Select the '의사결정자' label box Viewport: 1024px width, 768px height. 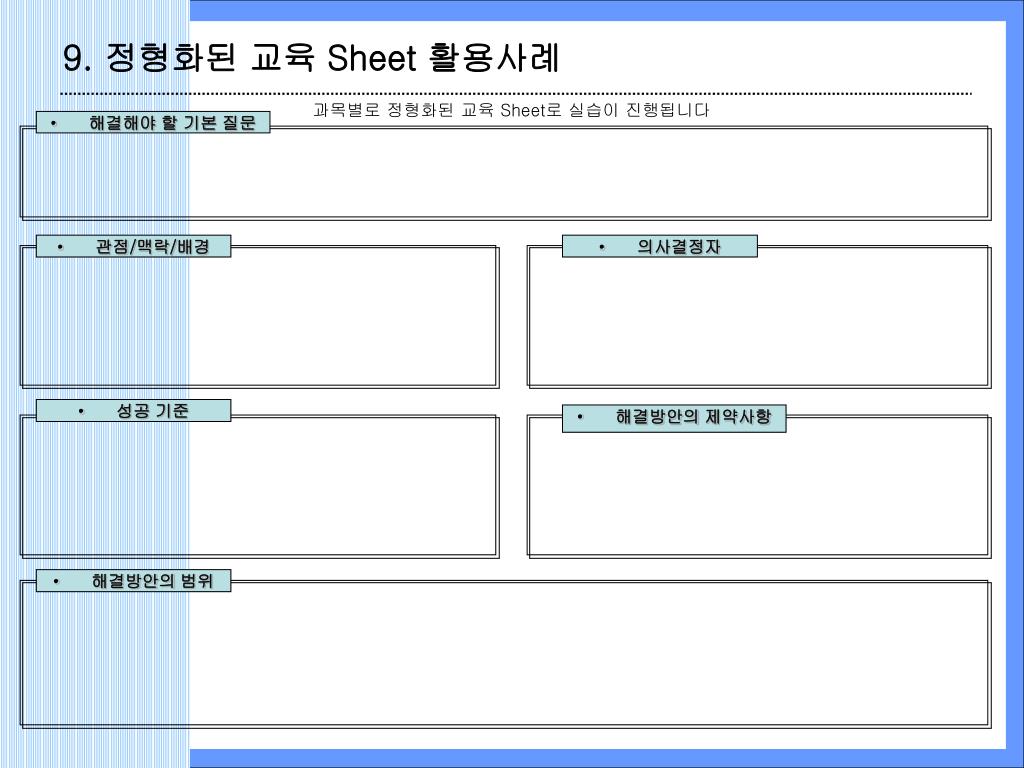pyautogui.click(x=660, y=246)
